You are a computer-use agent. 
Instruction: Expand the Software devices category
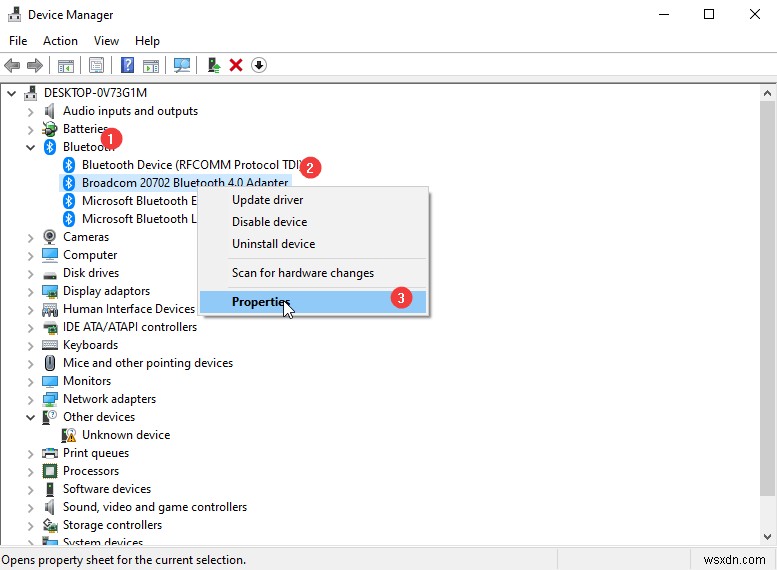tap(30, 490)
